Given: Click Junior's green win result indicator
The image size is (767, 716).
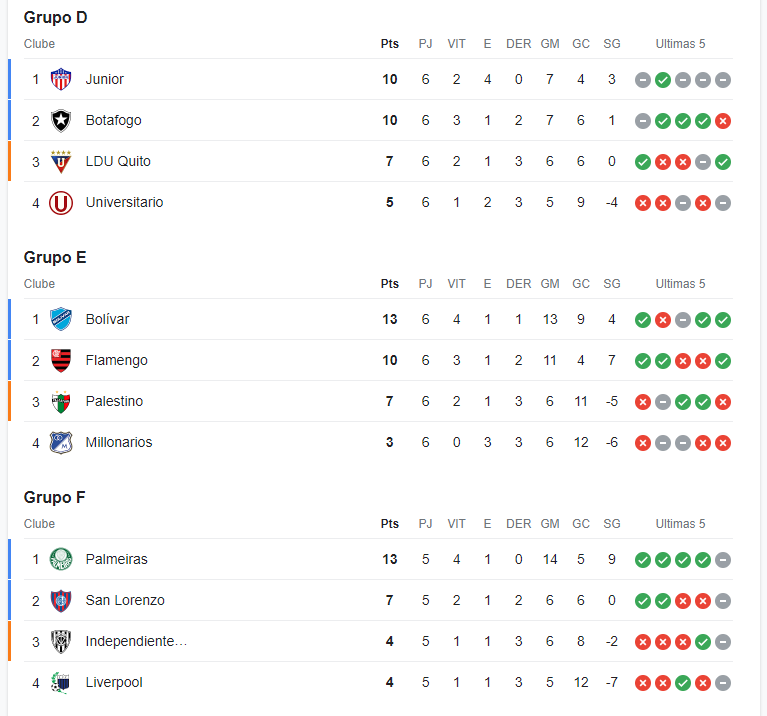Looking at the screenshot, I should tap(663, 80).
